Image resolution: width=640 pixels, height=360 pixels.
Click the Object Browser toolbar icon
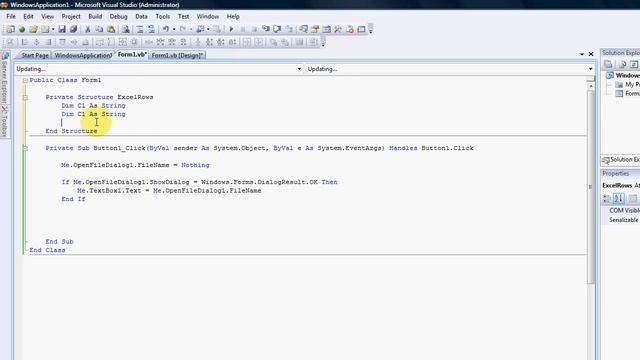327,29
